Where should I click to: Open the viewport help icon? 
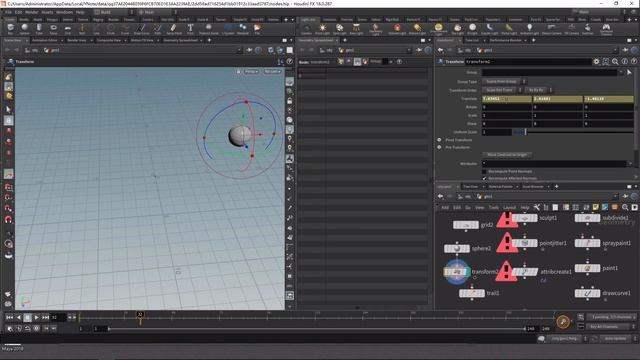[289, 62]
